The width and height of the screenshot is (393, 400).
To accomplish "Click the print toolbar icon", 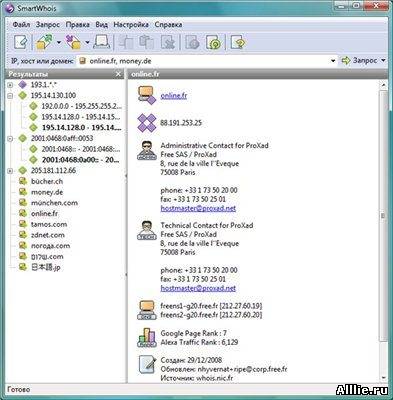I will point(102,42).
